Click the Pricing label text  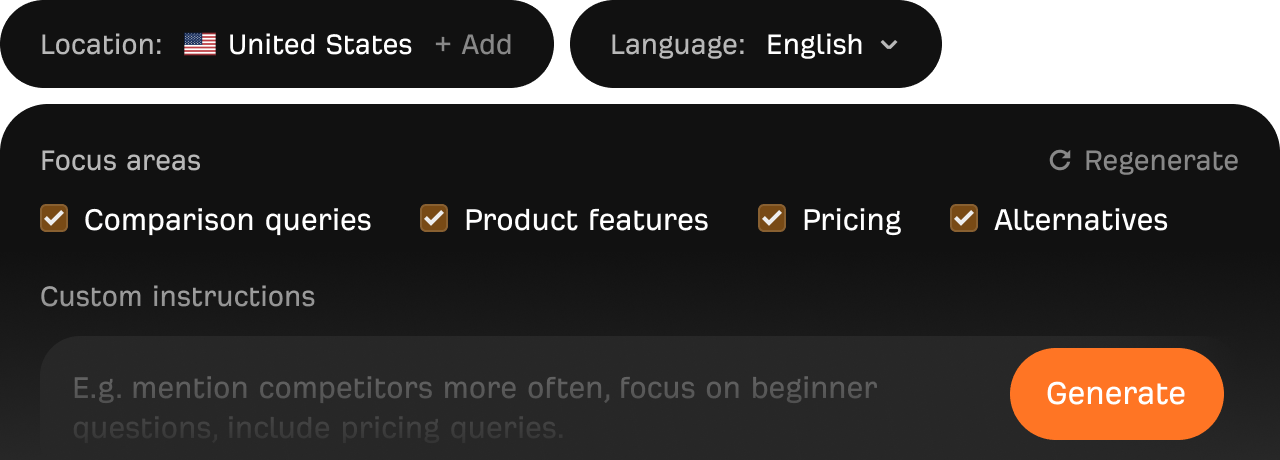[x=851, y=220]
